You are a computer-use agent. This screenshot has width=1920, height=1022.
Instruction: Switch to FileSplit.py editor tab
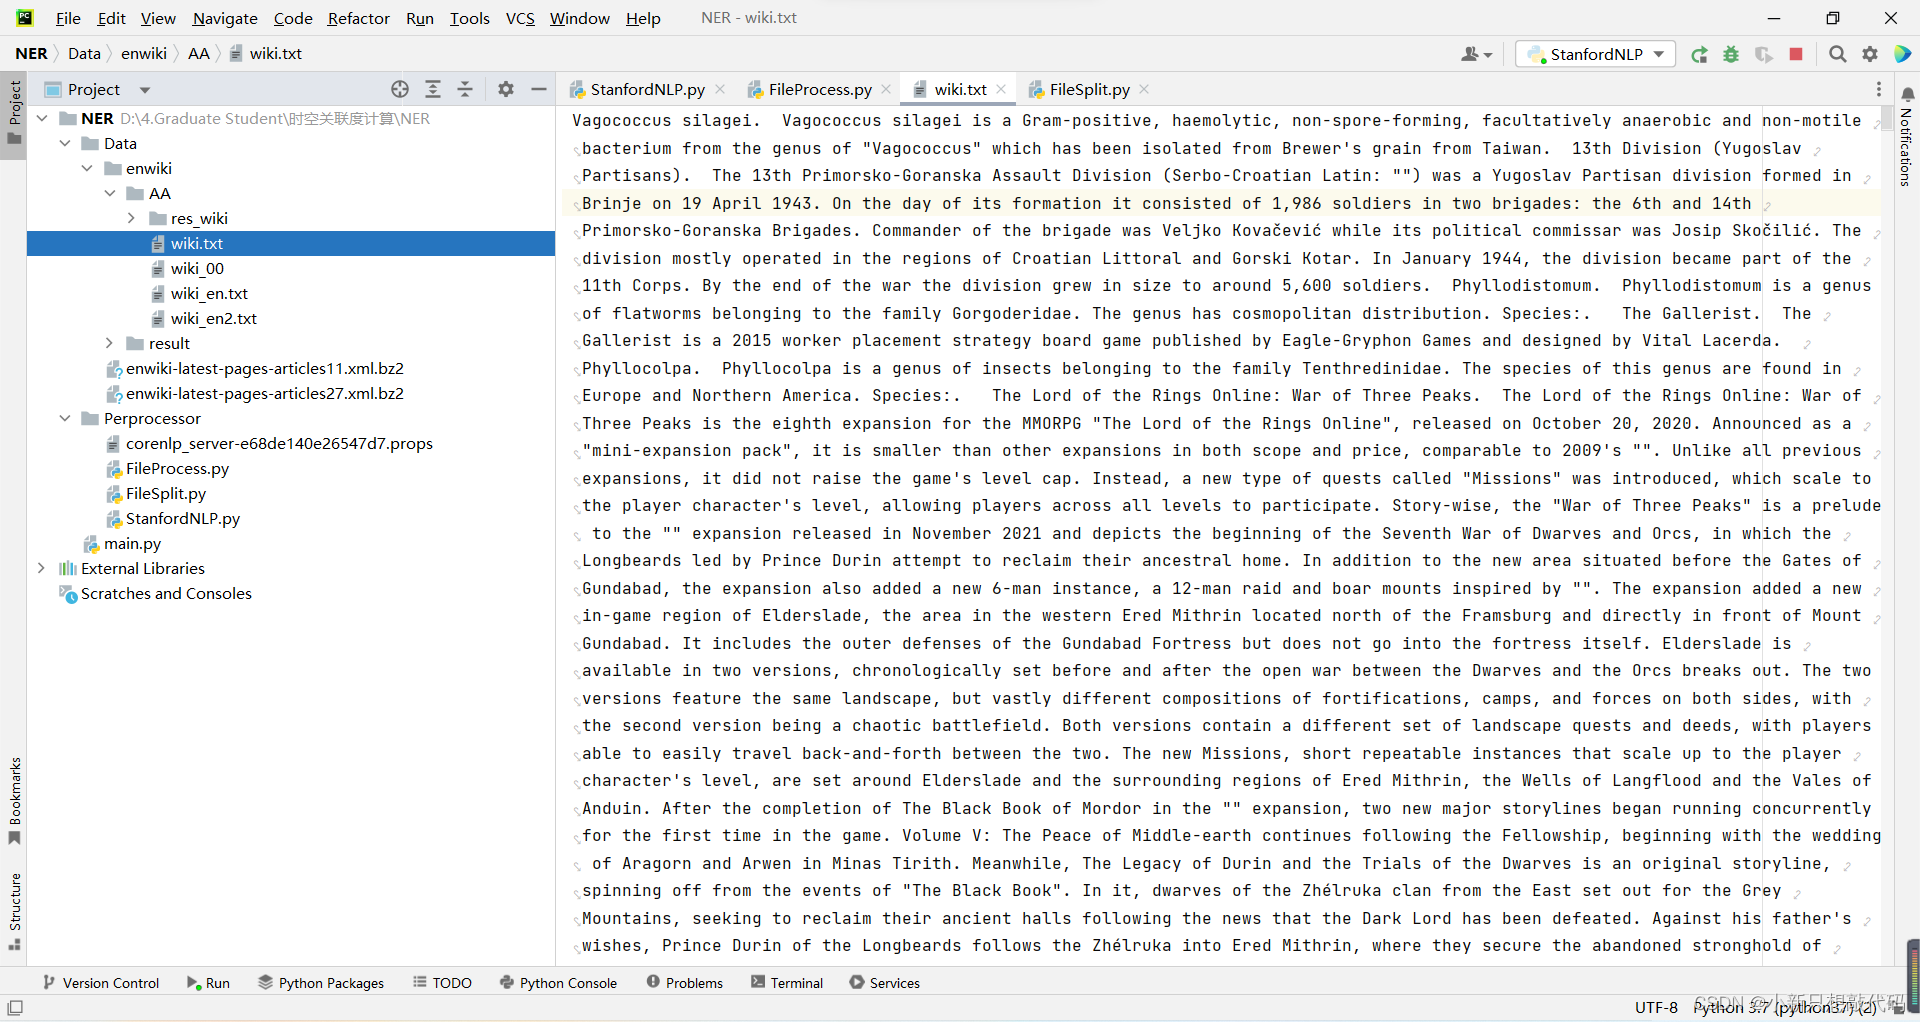click(1089, 89)
